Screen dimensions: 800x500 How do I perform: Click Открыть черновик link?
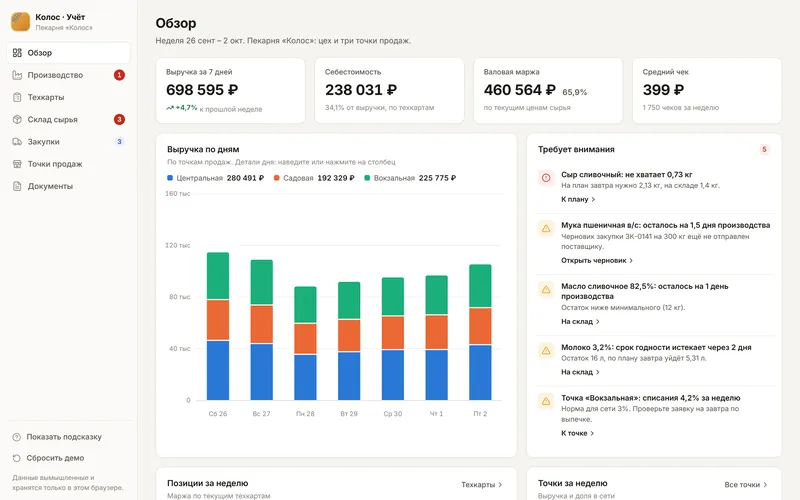pyautogui.click(x=597, y=260)
